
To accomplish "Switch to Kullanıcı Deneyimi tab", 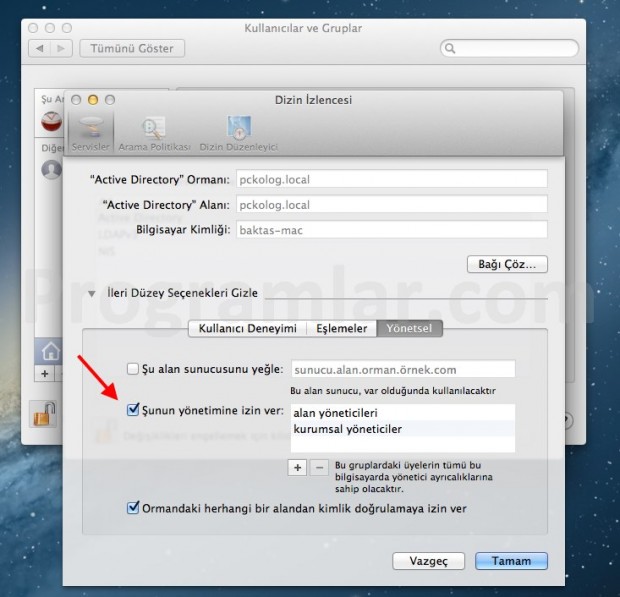I will point(248,329).
